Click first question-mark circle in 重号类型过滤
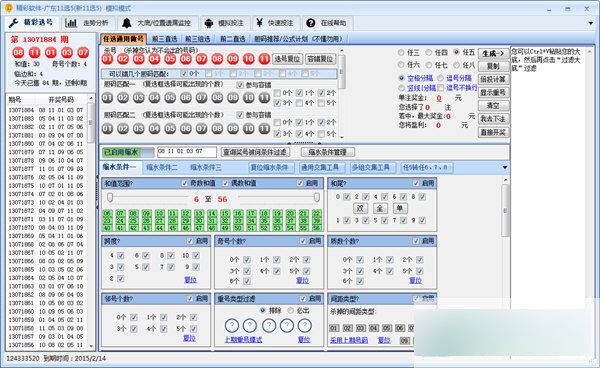The image size is (600, 368). point(232,326)
